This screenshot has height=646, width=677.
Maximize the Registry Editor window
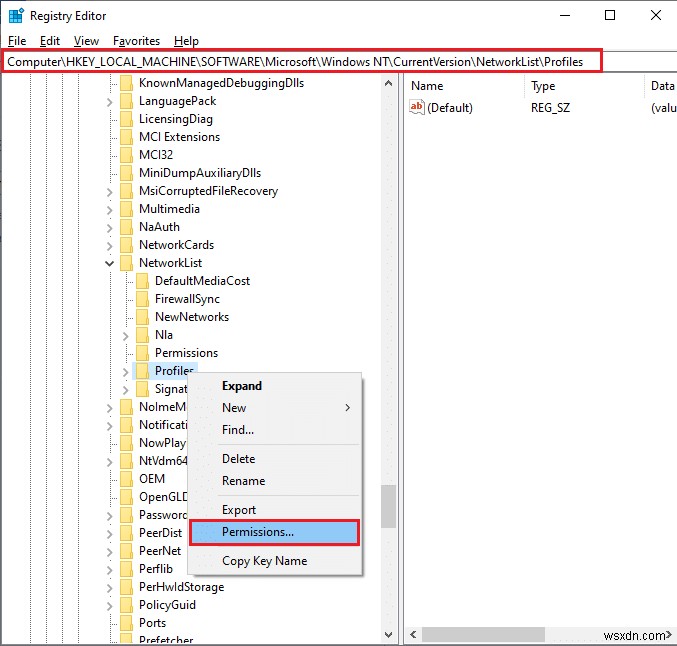point(610,15)
